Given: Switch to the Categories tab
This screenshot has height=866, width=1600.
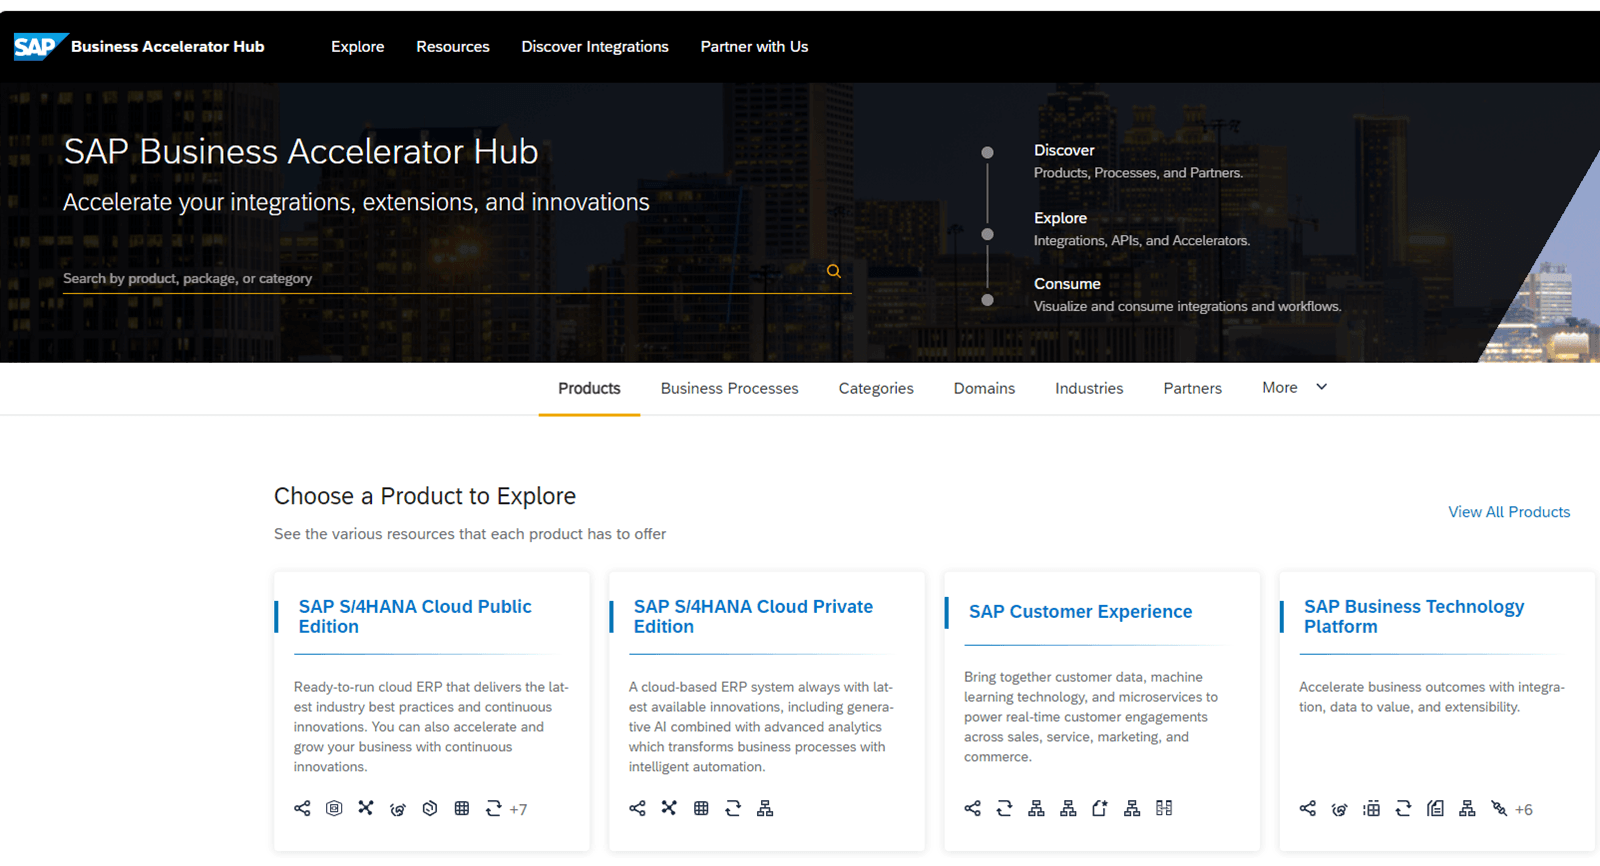Looking at the screenshot, I should pyautogui.click(x=876, y=388).
